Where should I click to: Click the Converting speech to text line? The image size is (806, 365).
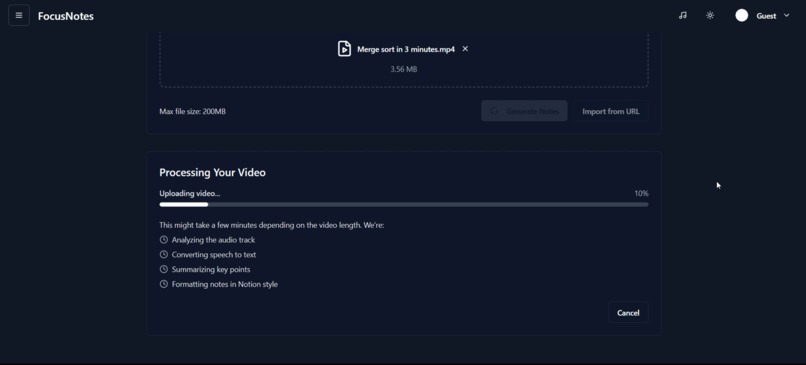point(214,255)
